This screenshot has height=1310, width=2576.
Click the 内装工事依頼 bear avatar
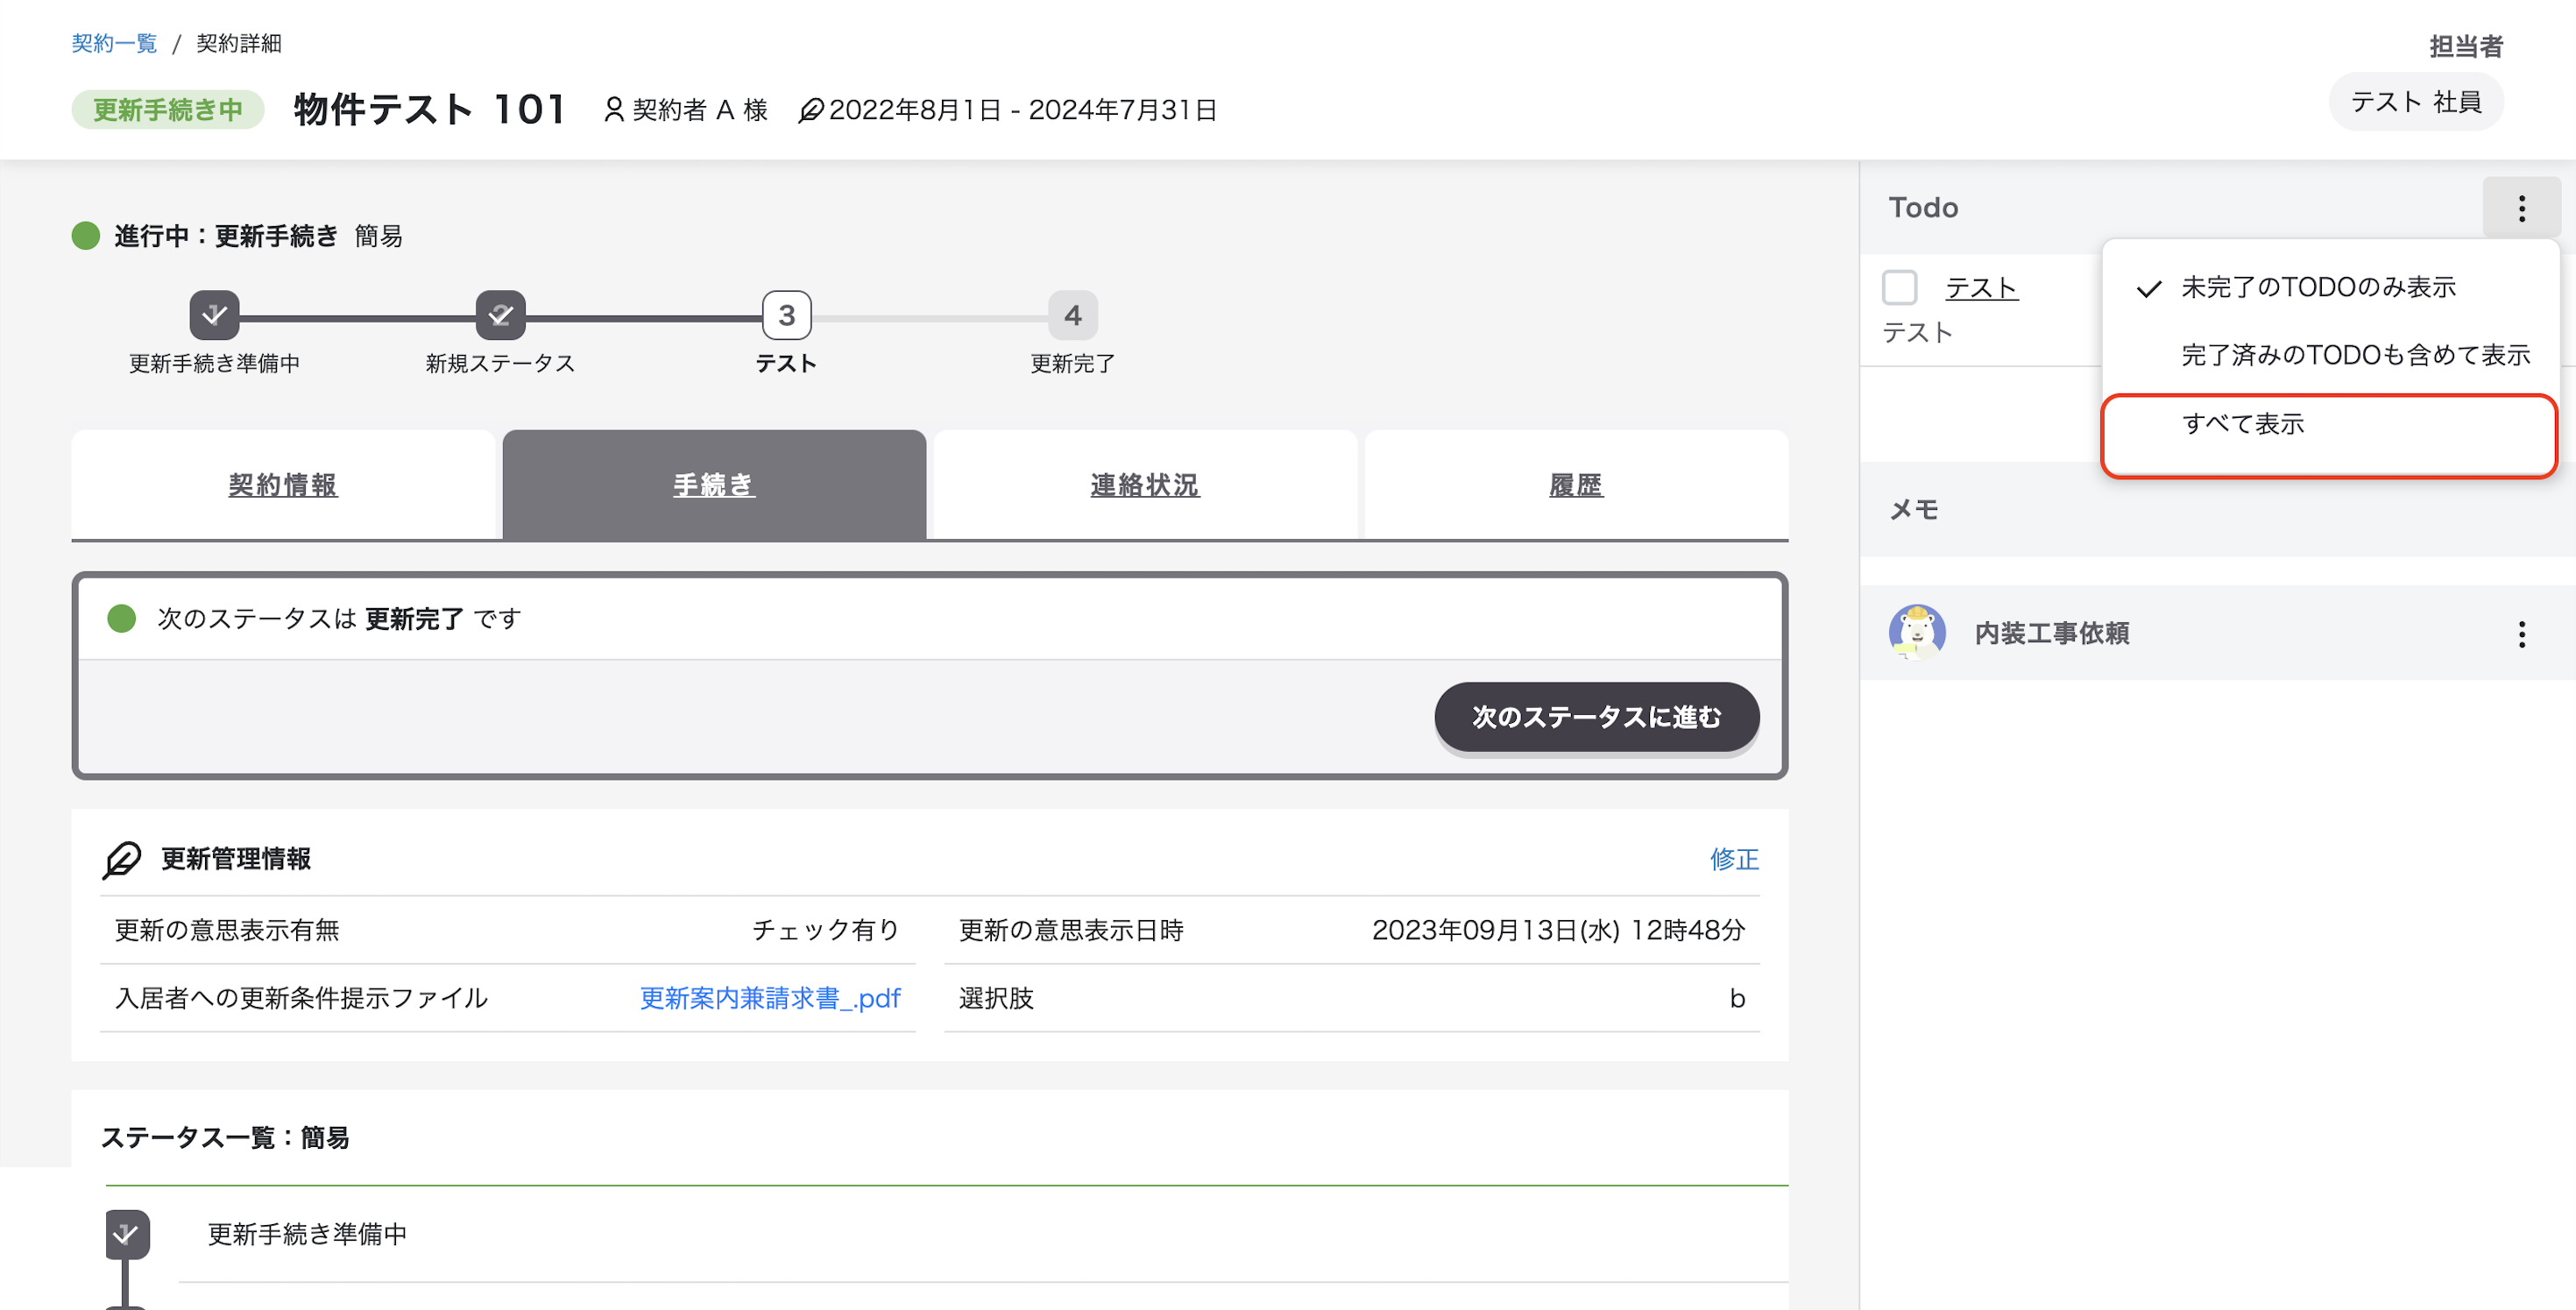[x=1917, y=632]
